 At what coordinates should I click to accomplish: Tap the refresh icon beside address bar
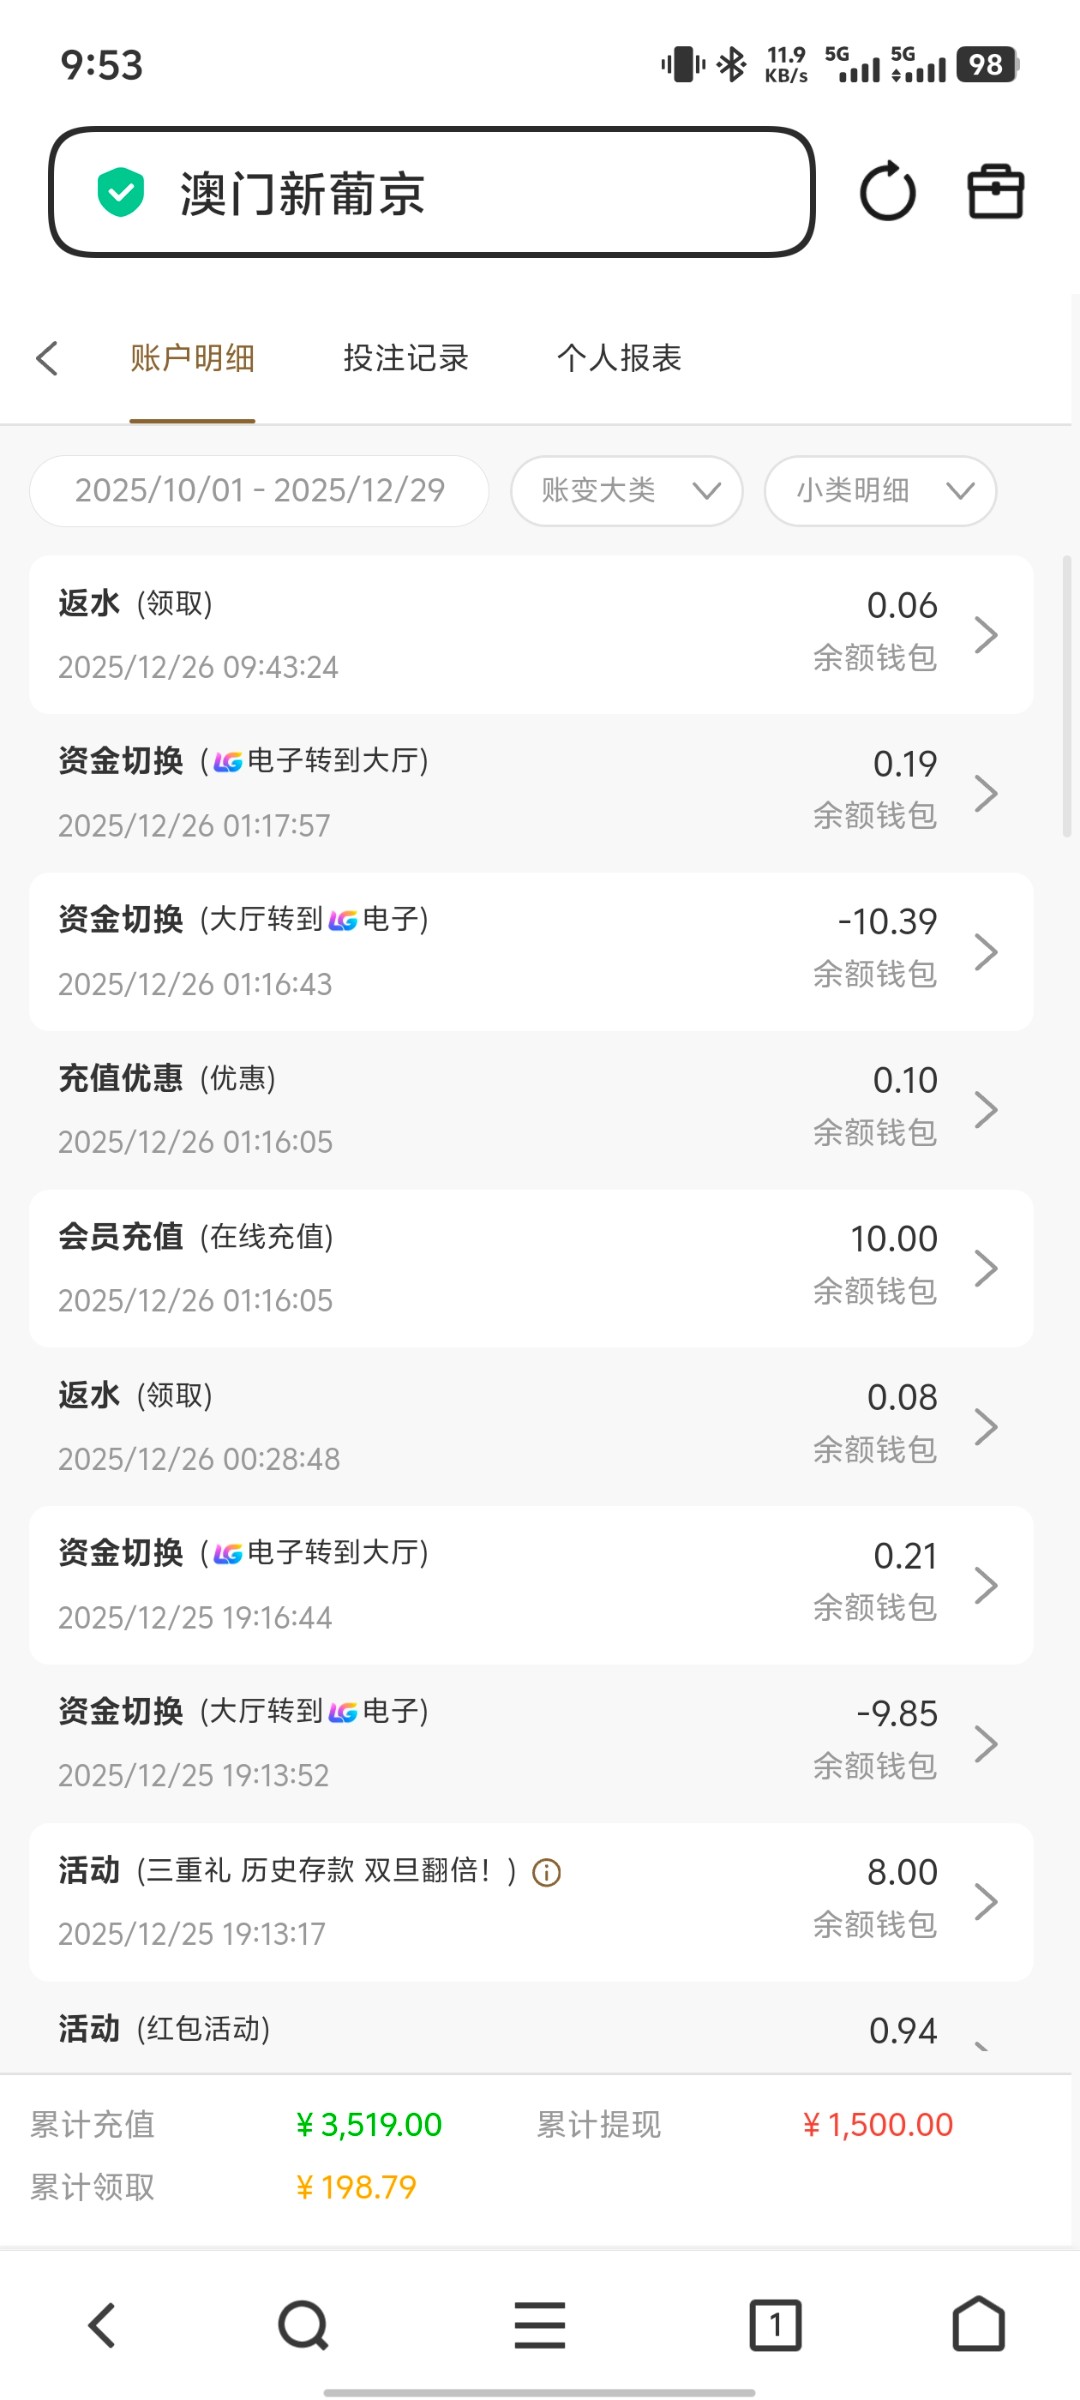887,192
